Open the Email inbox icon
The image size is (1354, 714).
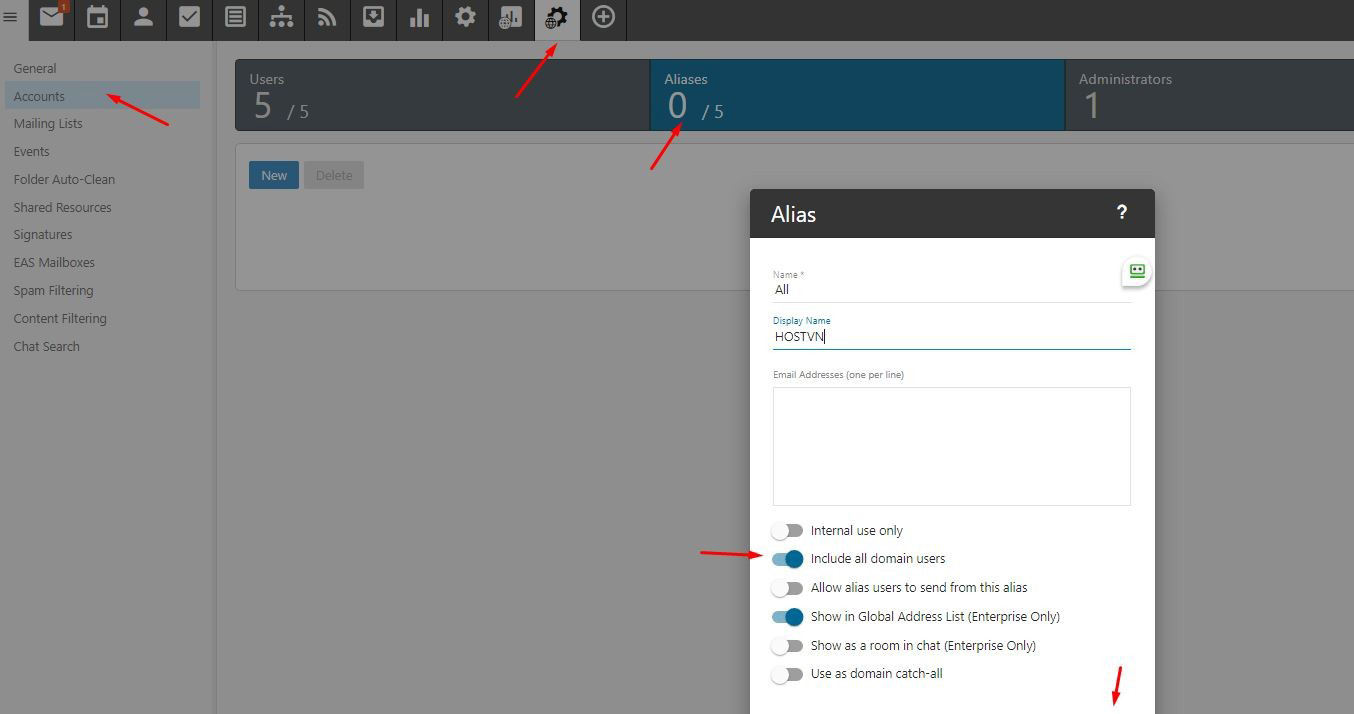(x=51, y=18)
